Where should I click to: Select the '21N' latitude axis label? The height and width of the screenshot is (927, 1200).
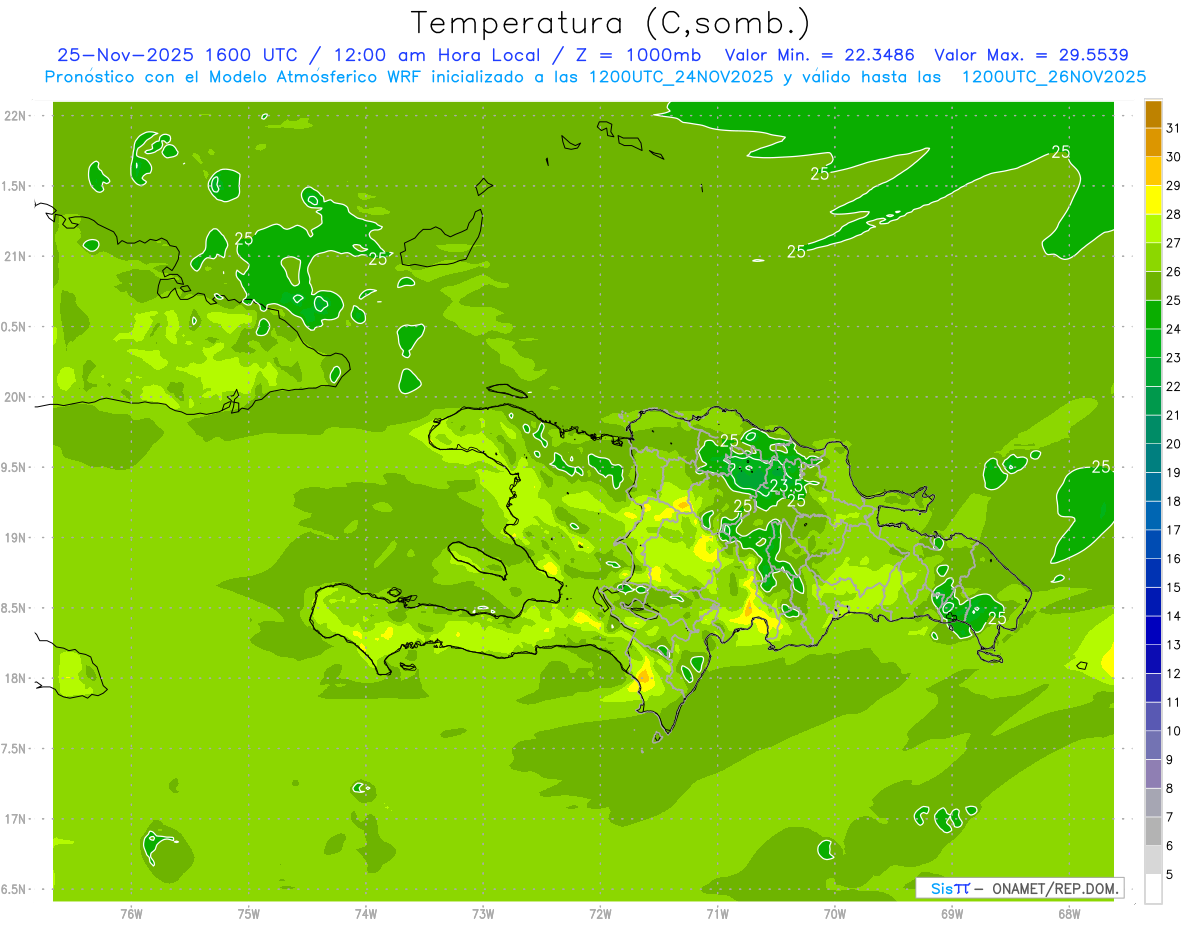(x=16, y=257)
